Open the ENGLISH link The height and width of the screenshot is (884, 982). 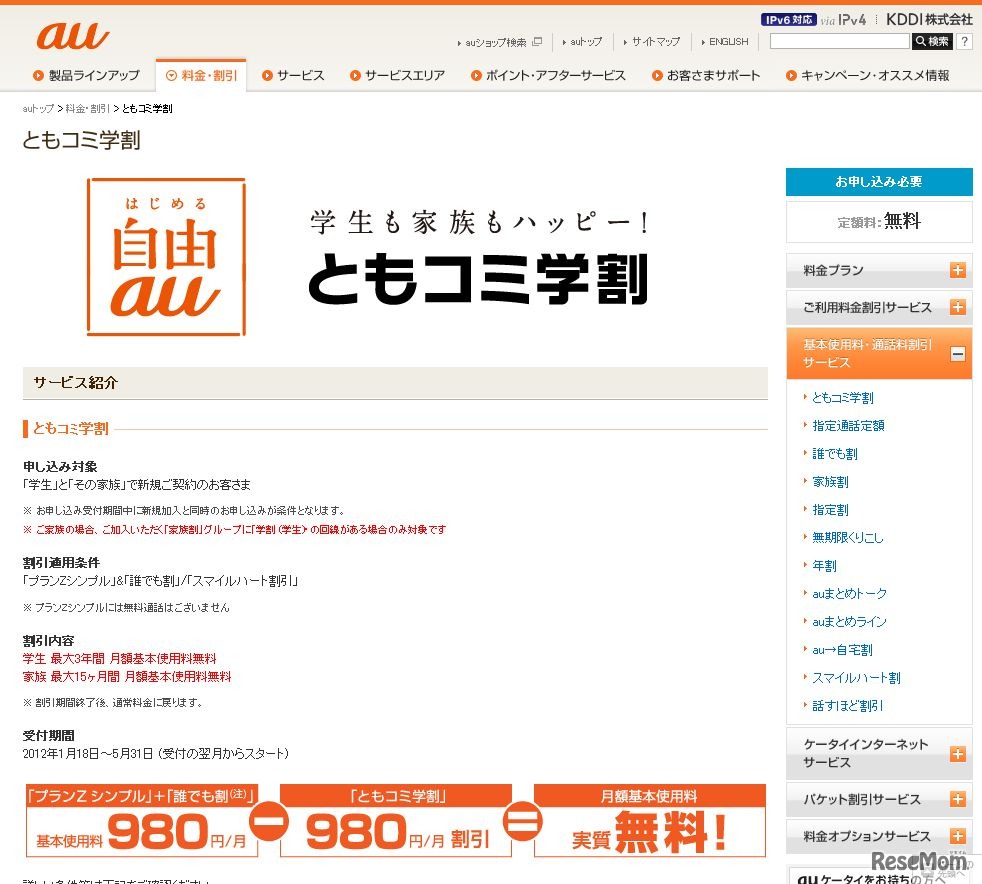pyautogui.click(x=726, y=42)
